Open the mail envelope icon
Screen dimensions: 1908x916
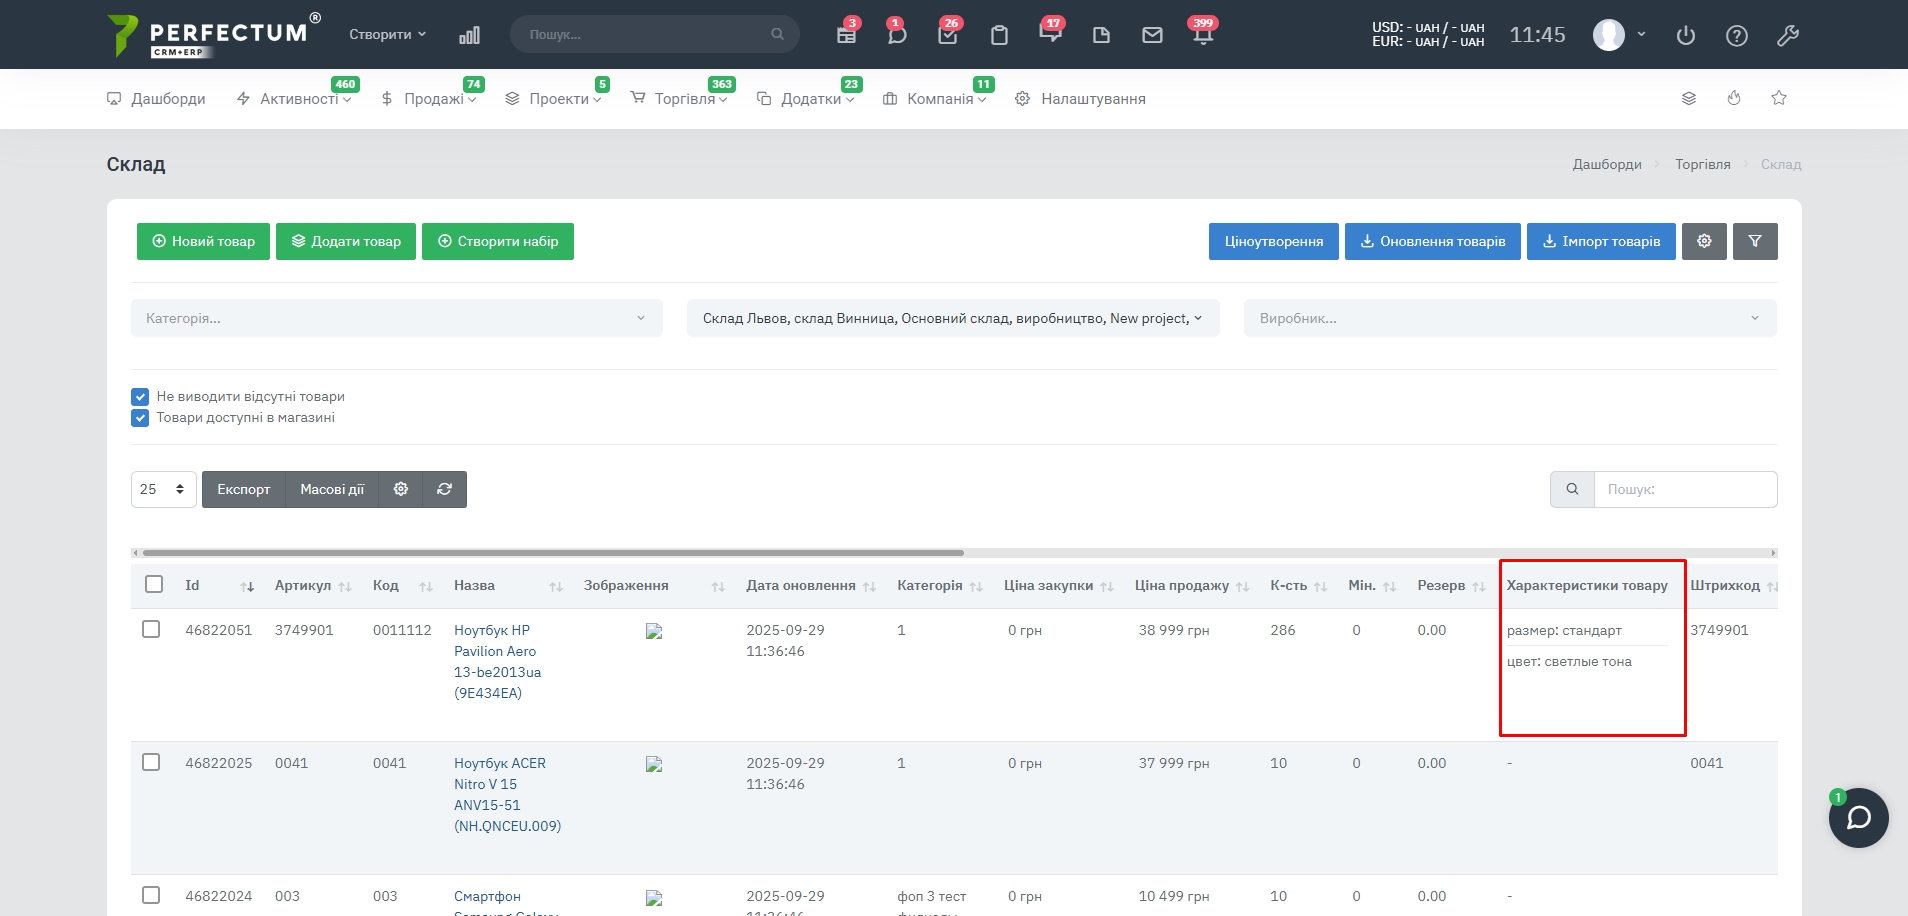1152,35
